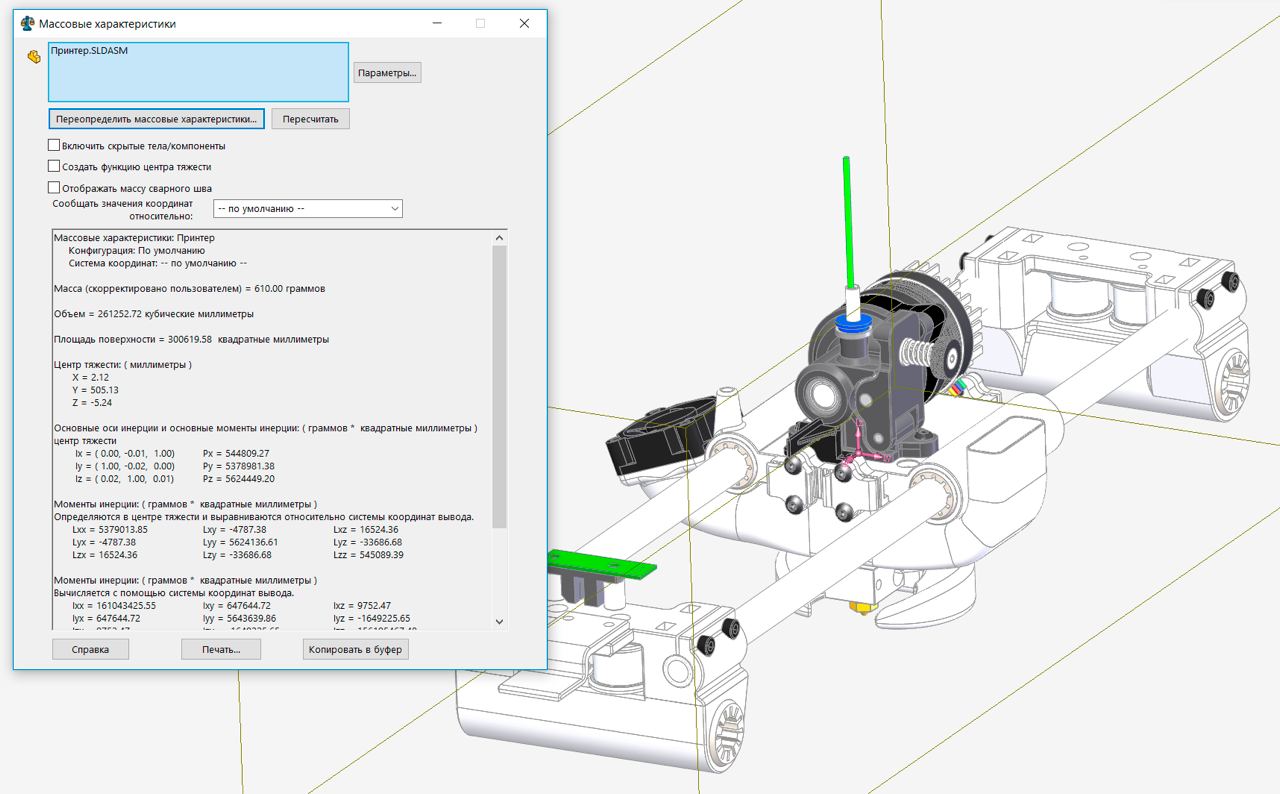Viewport: 1280px width, 794px height.
Task: Click principal moment 'Pz = 5624449.20'
Action: (x=238, y=479)
